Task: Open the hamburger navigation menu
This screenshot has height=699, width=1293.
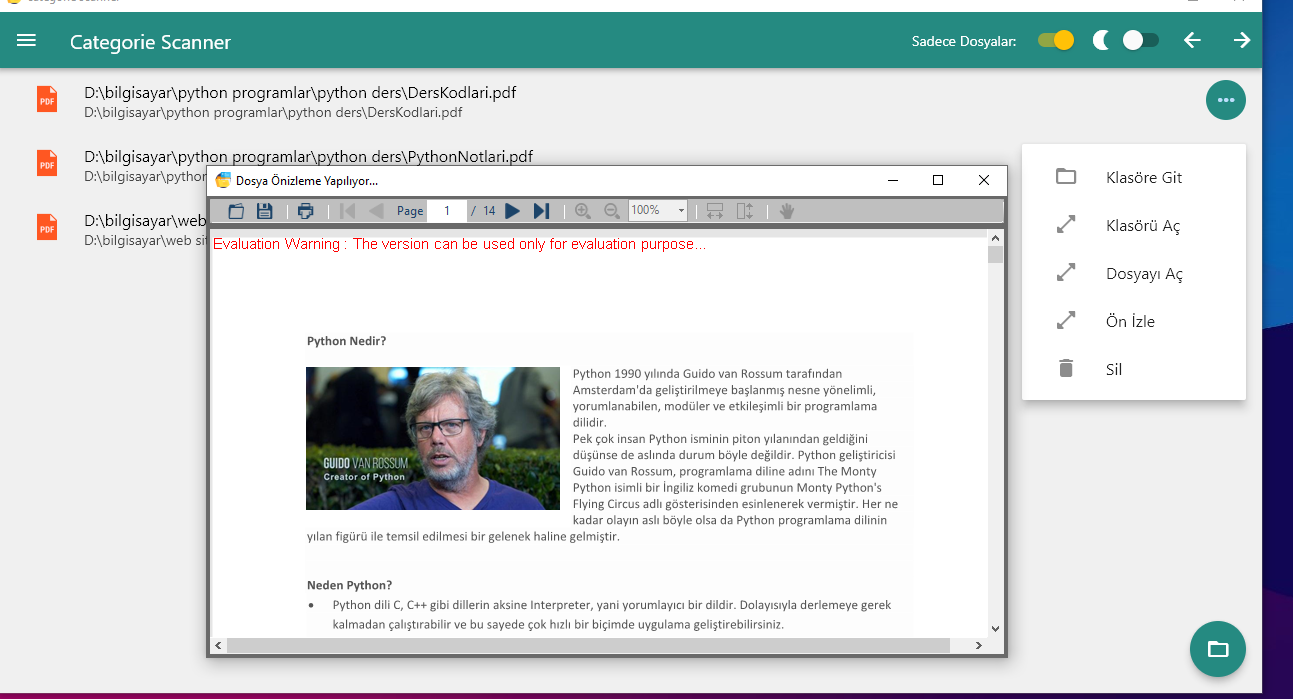Action: (x=27, y=41)
